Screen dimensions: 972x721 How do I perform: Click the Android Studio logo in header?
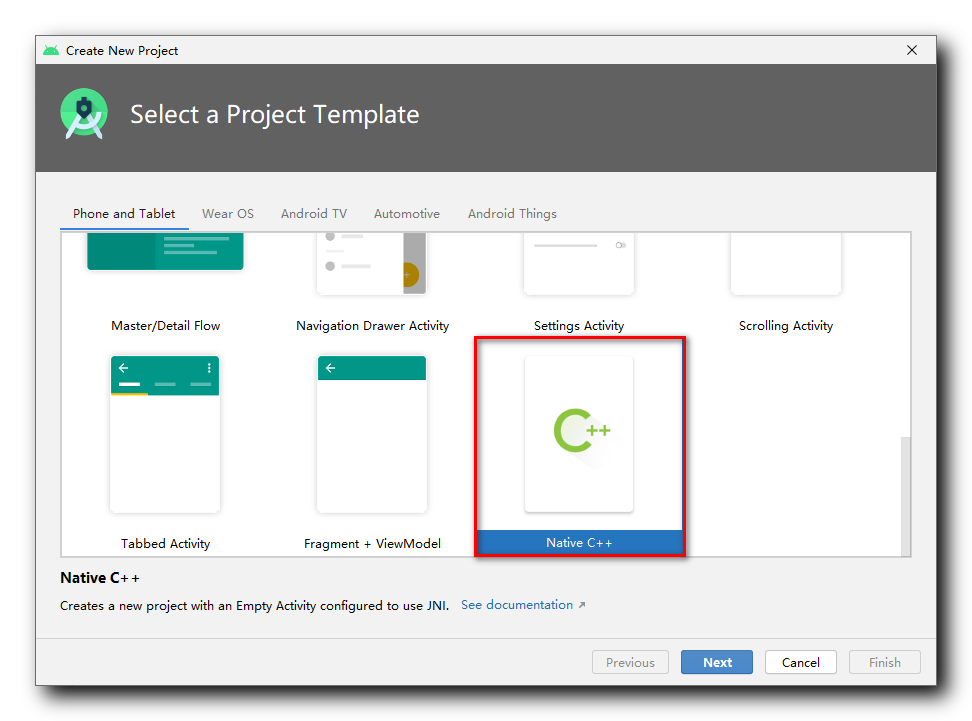click(x=84, y=113)
